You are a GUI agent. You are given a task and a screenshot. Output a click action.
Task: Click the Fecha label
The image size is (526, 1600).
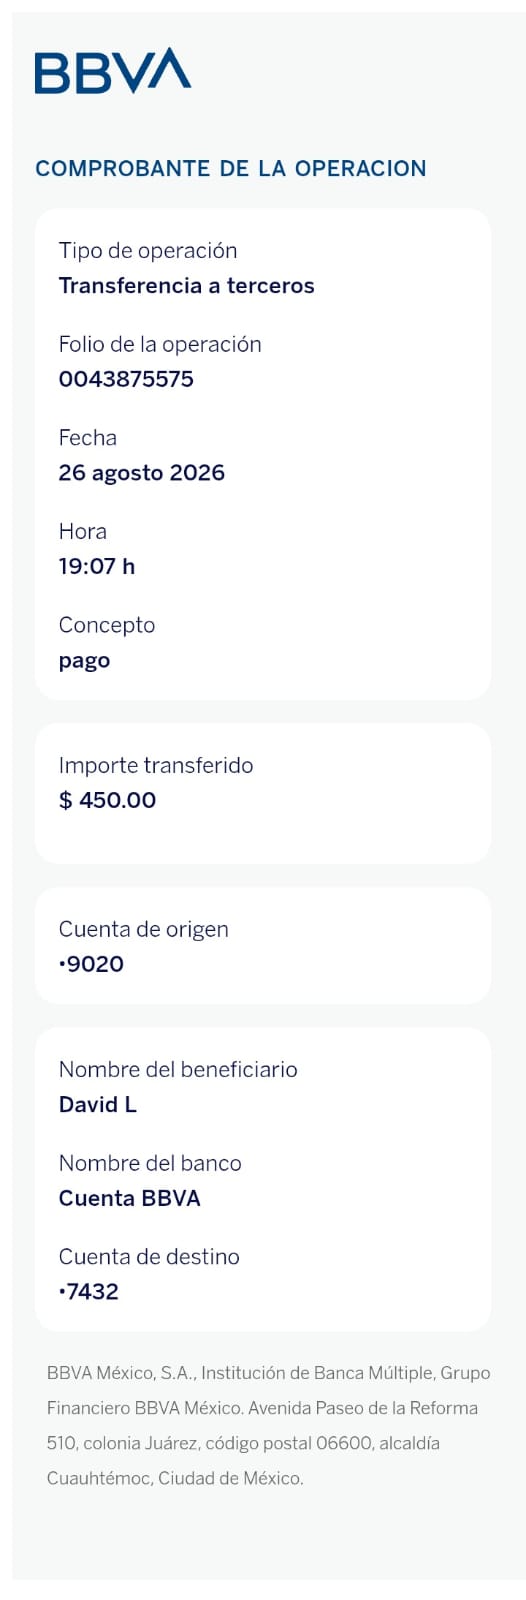point(88,438)
